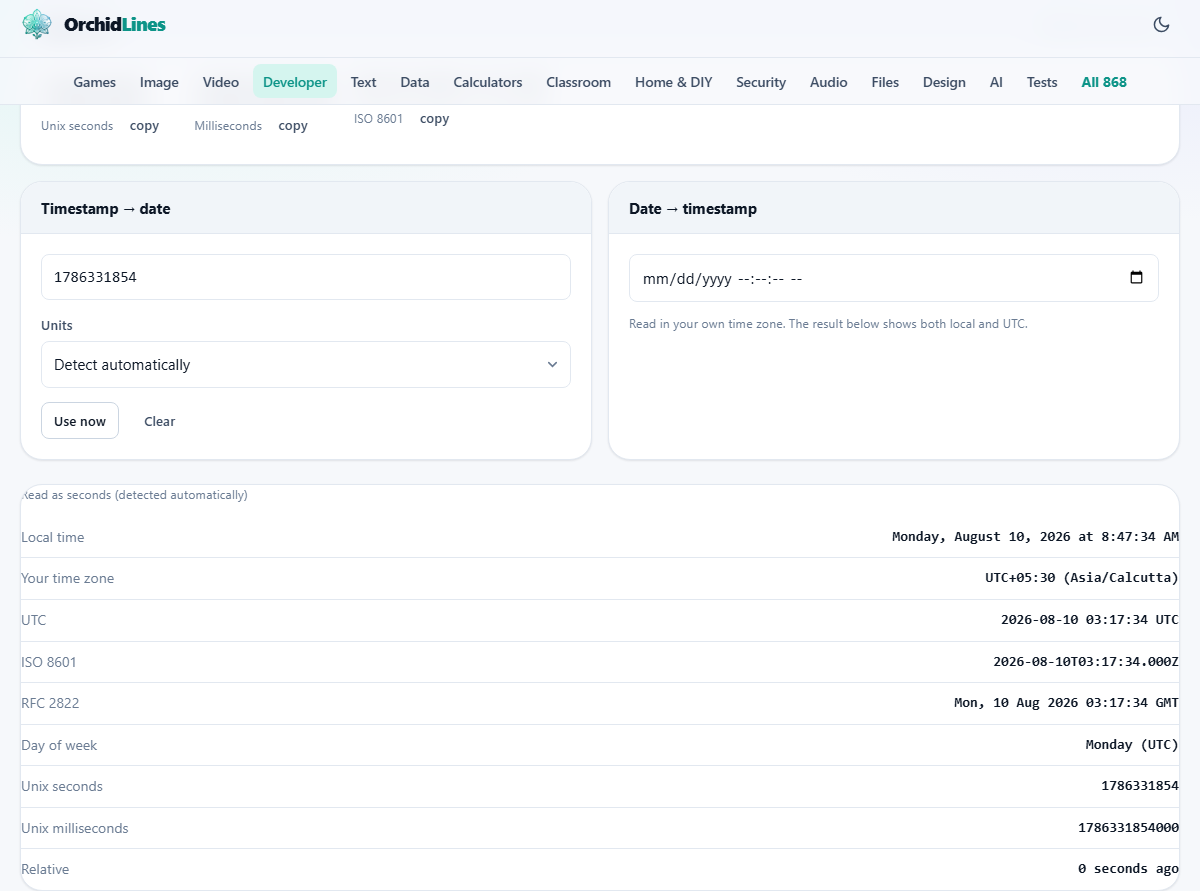Click the OrchidLines brand name
Image resolution: width=1200 pixels, height=891 pixels.
click(x=115, y=24)
